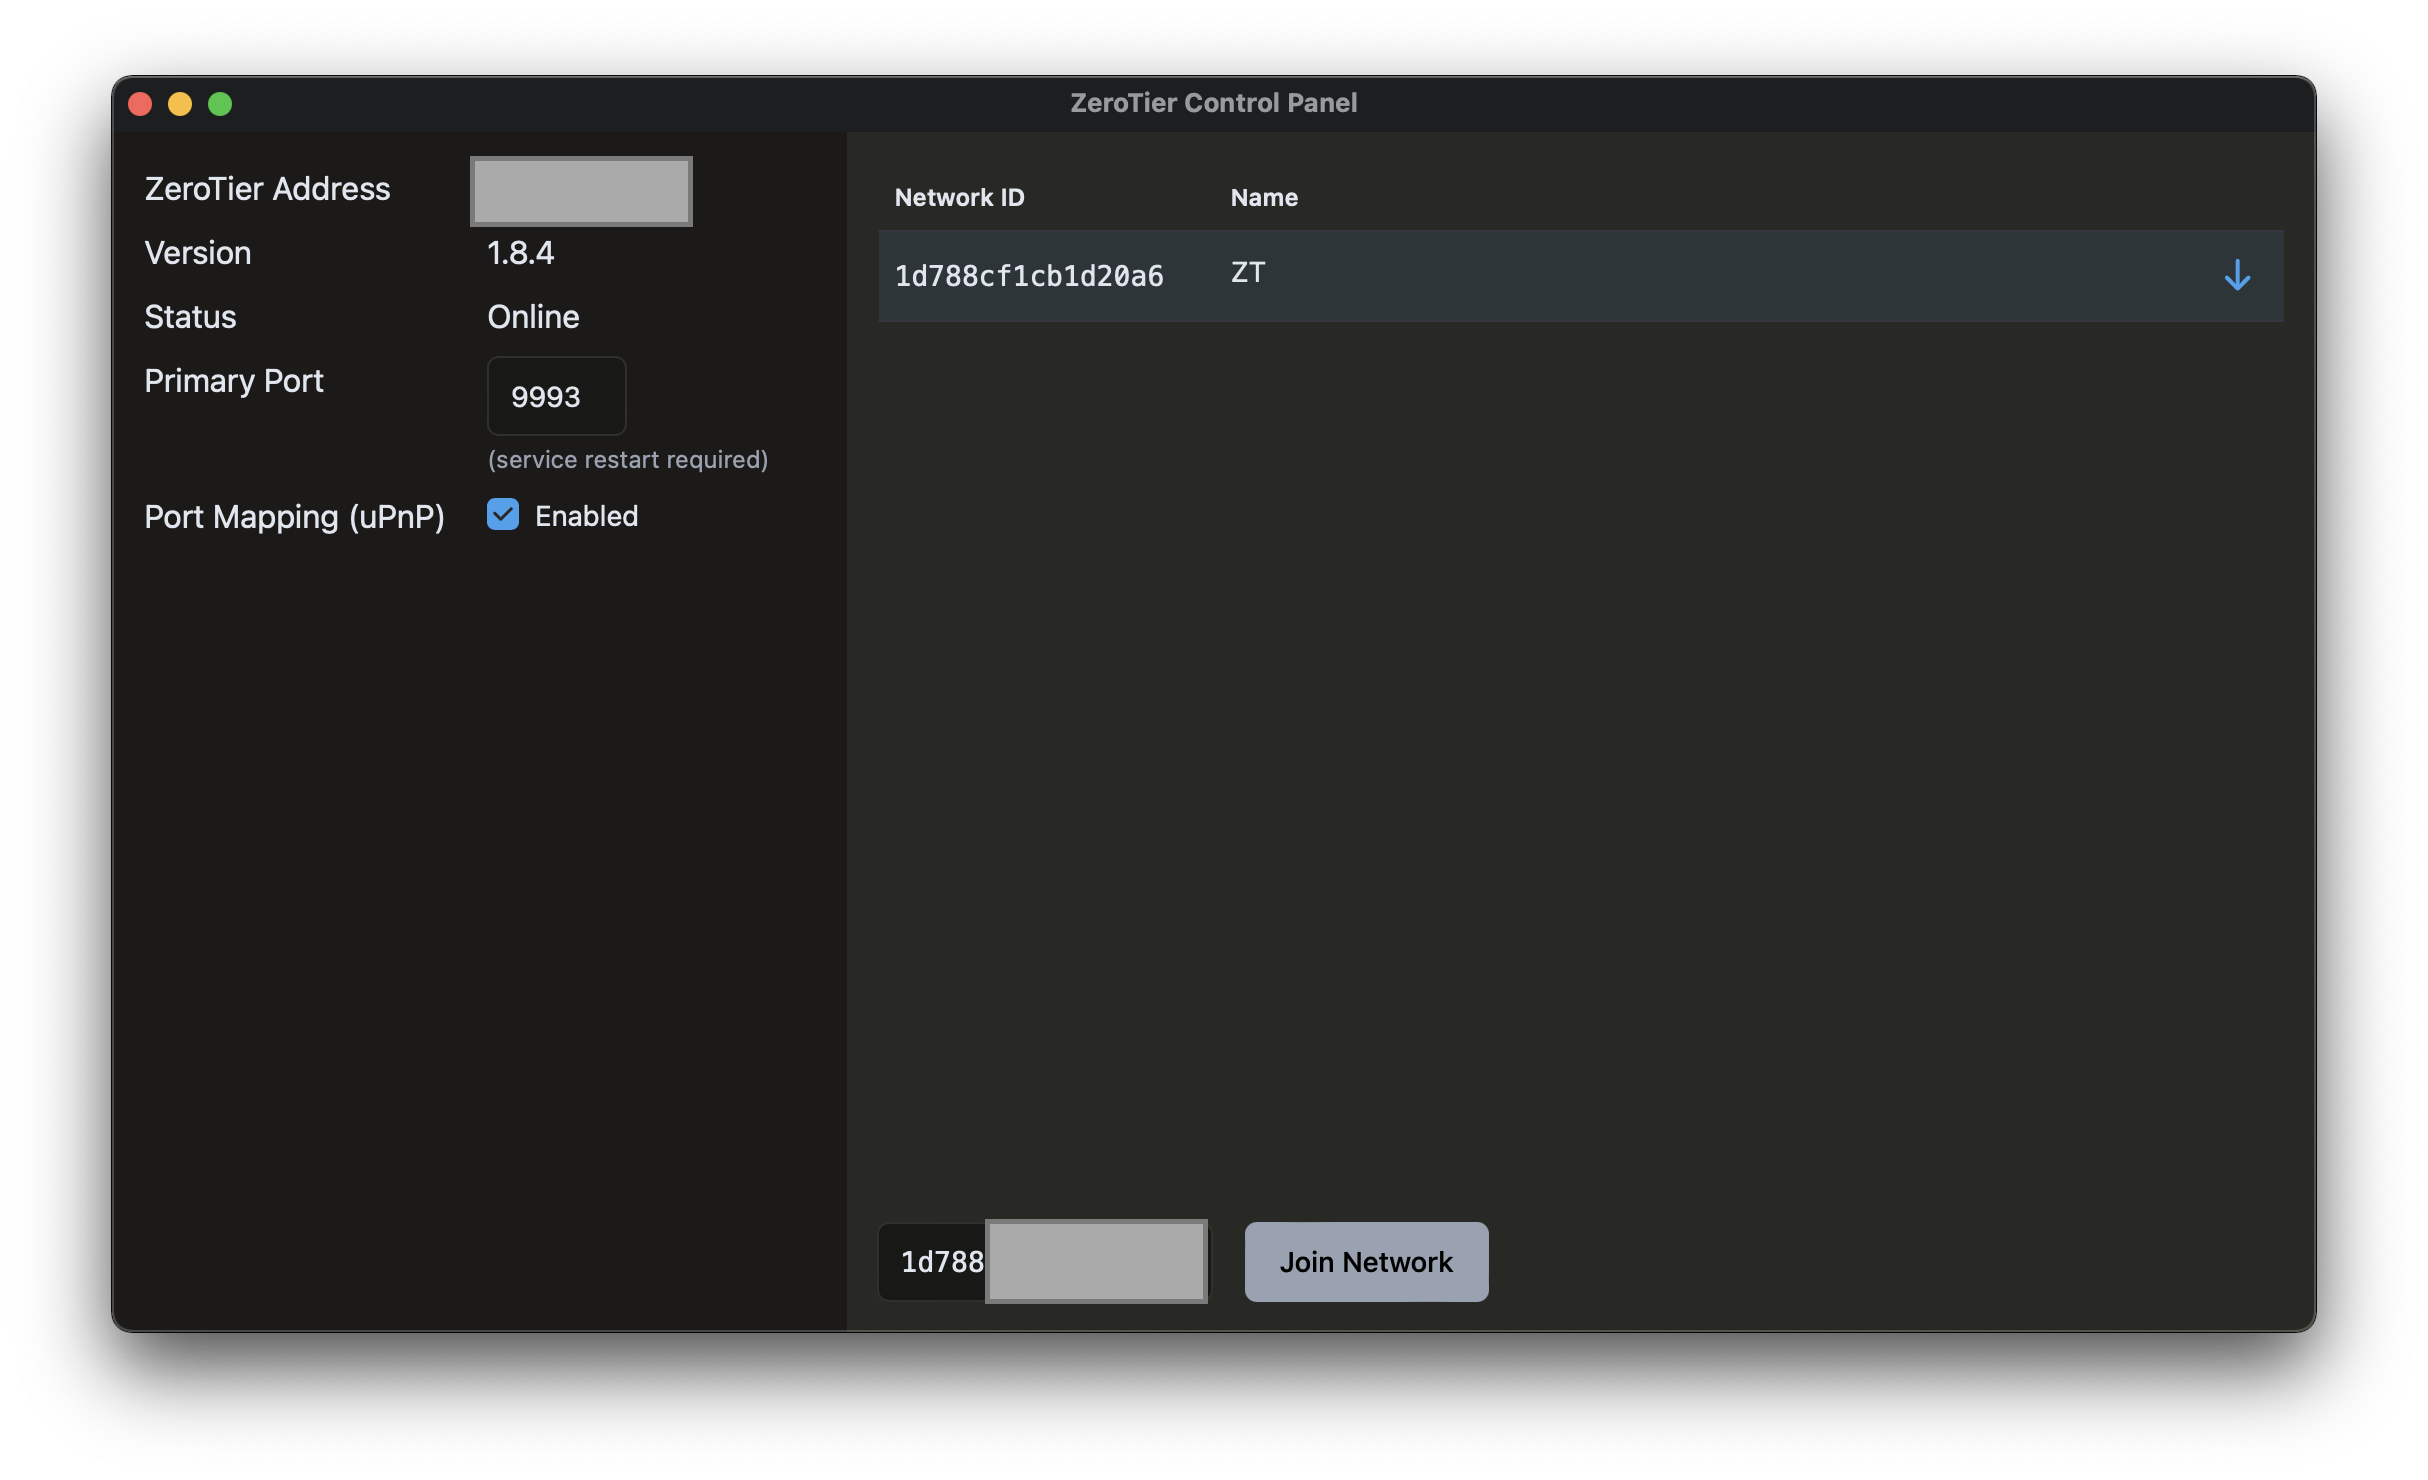
Task: Click the service restart required note
Action: click(628, 459)
